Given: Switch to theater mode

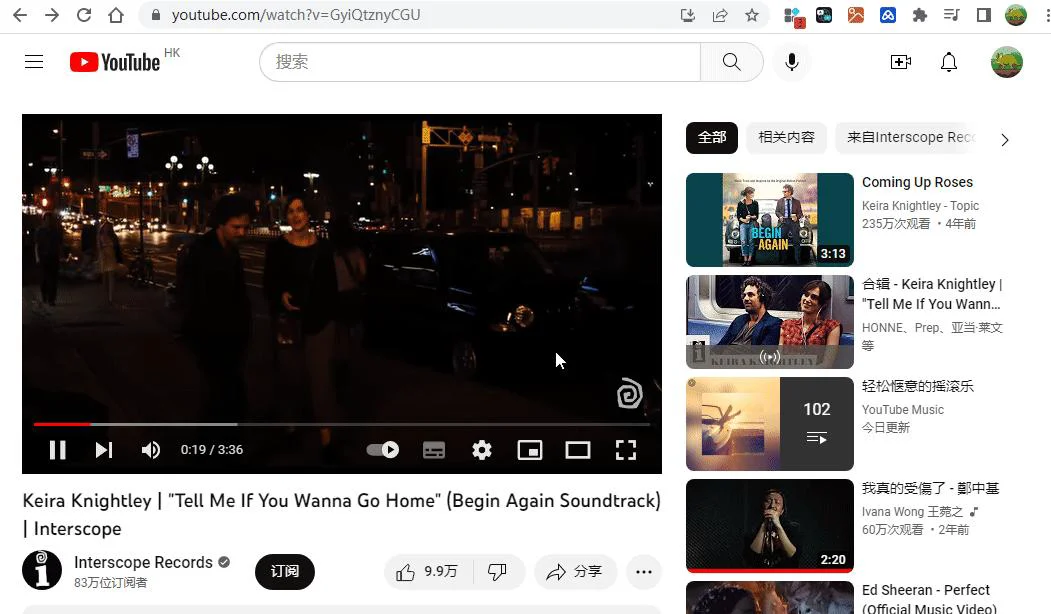Looking at the screenshot, I should point(577,450).
